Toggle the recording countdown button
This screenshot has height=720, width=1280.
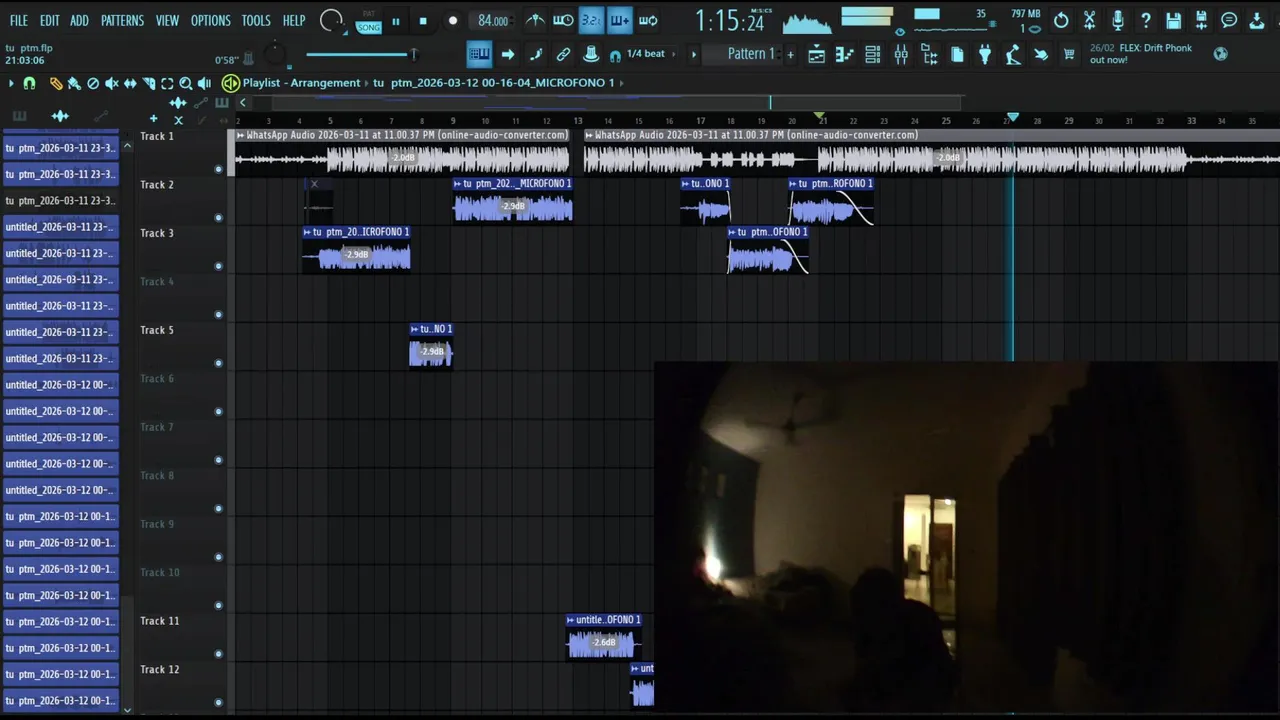pos(591,20)
